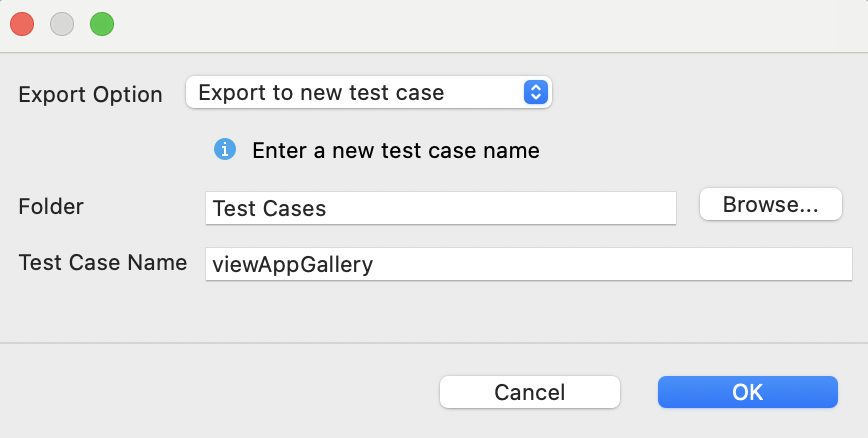The image size is (868, 438).
Task: Click the 'Enter a new test case name' message
Action: [x=395, y=151]
